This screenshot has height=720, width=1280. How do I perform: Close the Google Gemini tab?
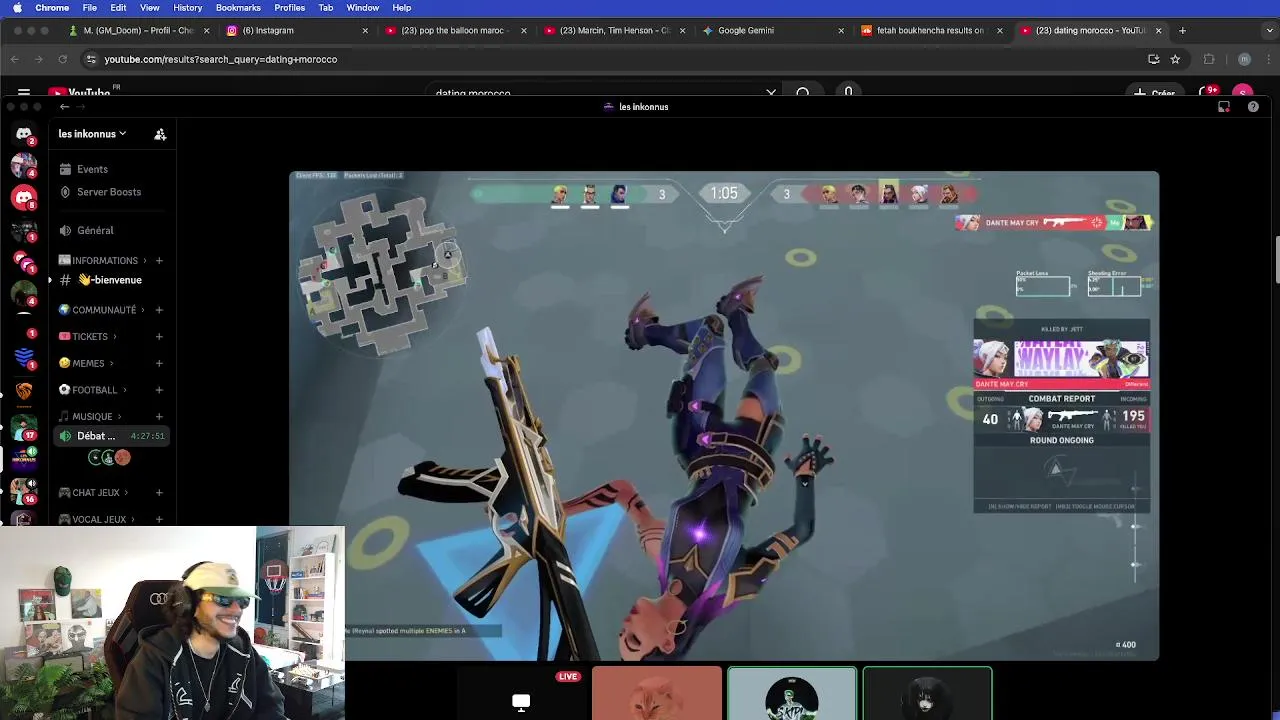click(x=841, y=31)
